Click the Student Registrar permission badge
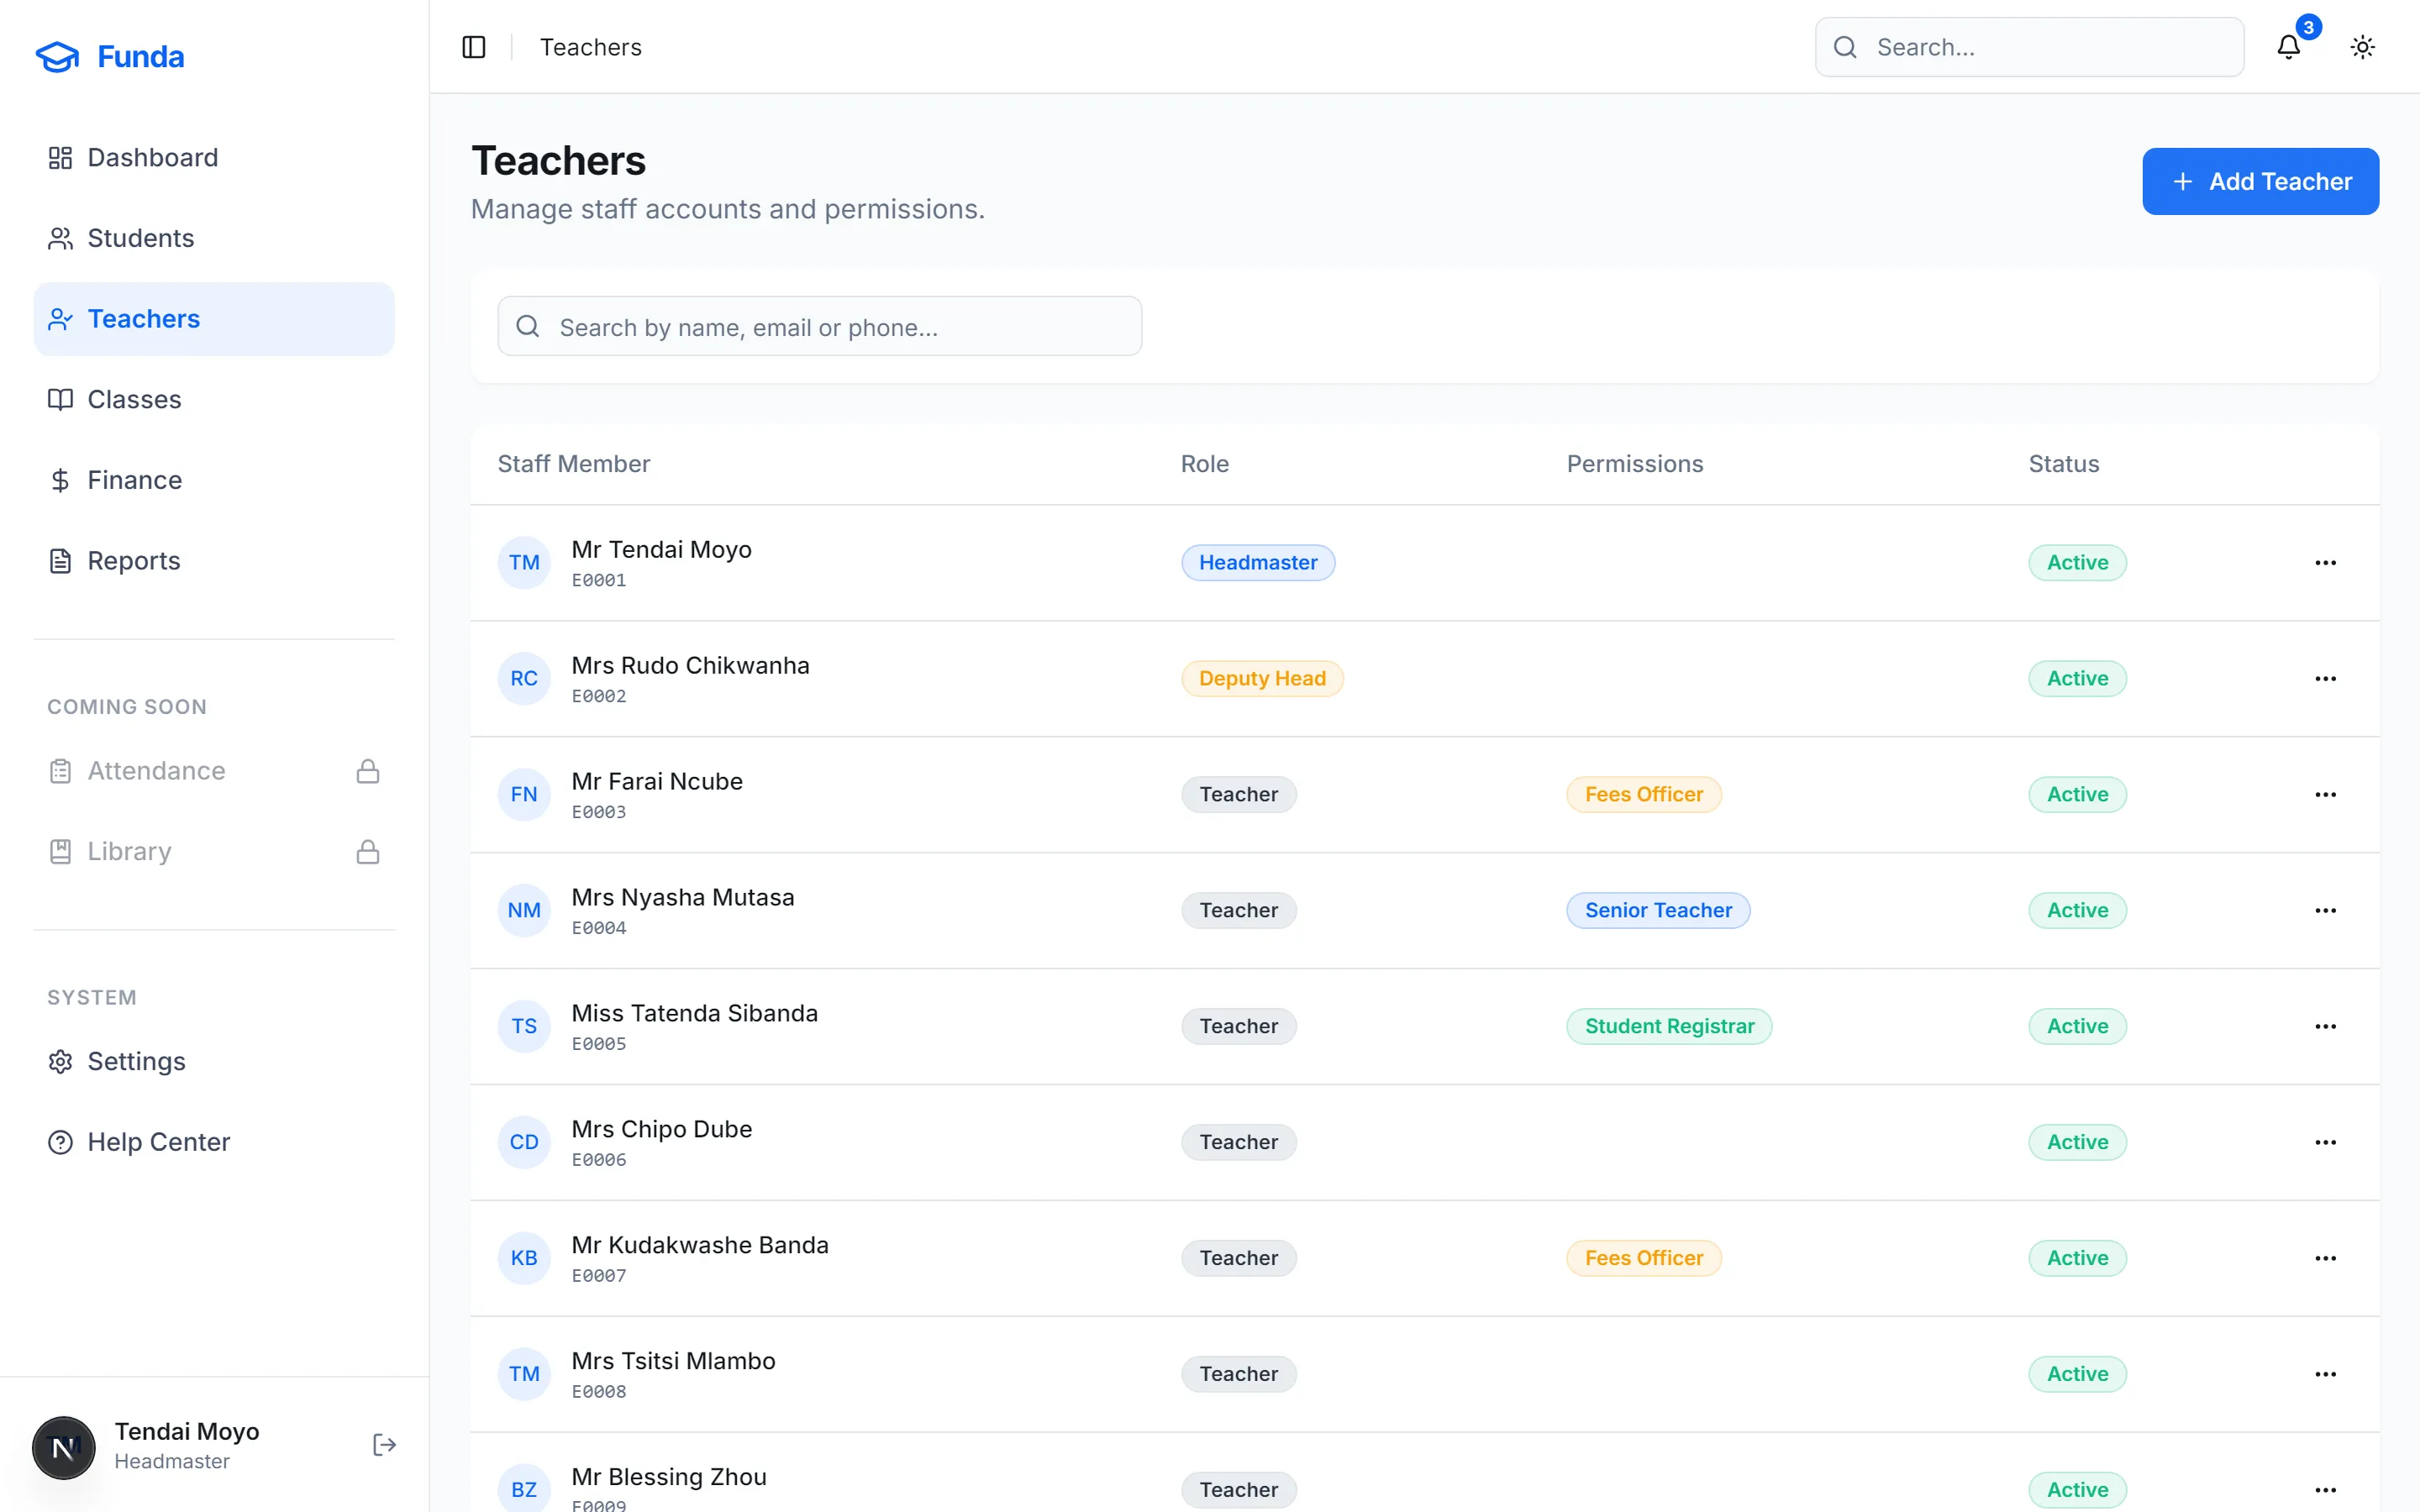Image resolution: width=2420 pixels, height=1512 pixels. (1669, 1027)
